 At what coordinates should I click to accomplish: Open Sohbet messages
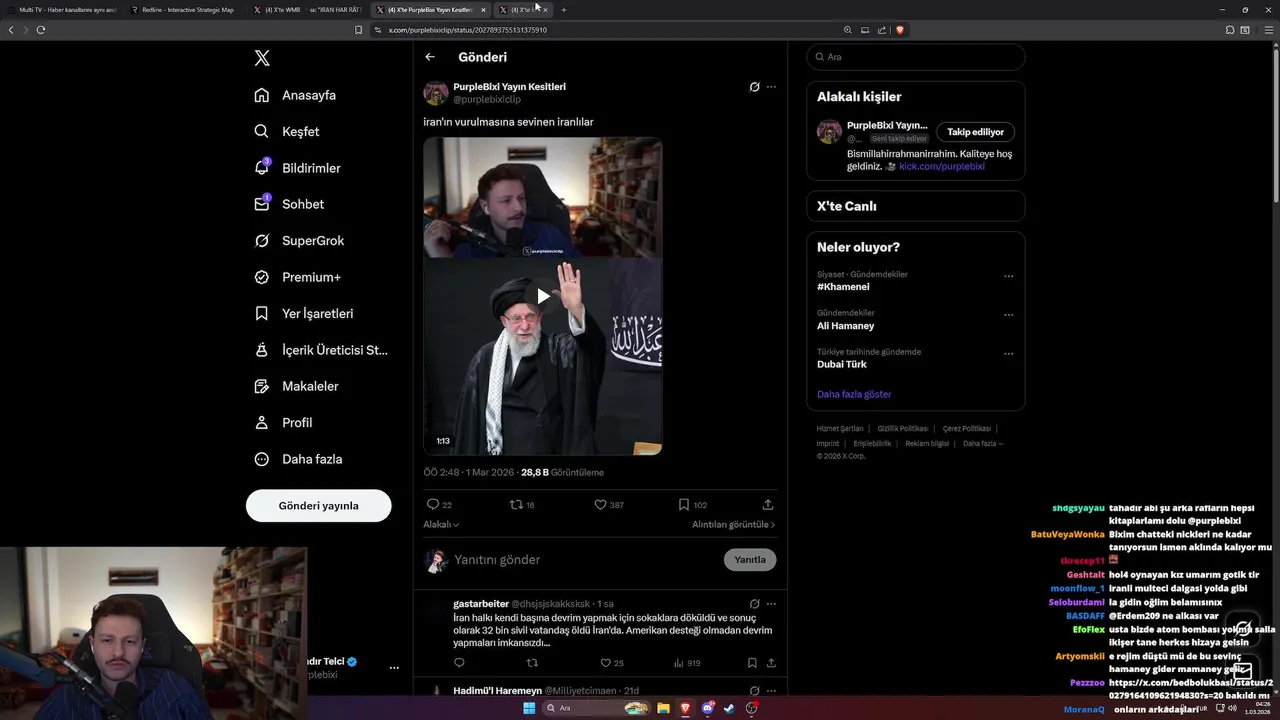point(289,204)
